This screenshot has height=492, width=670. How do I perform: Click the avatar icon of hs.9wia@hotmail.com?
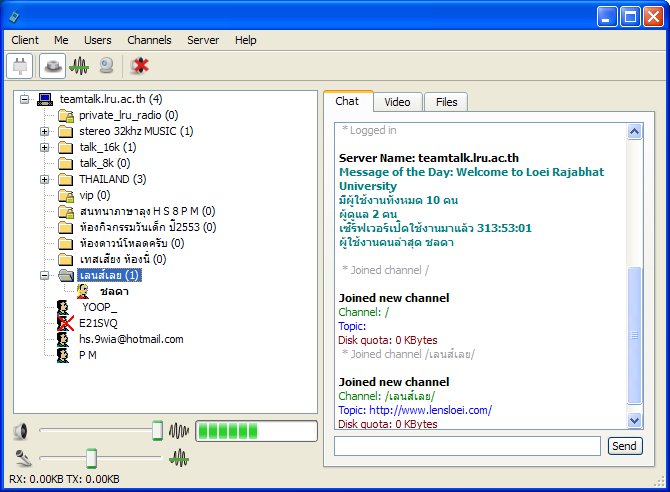(63, 339)
